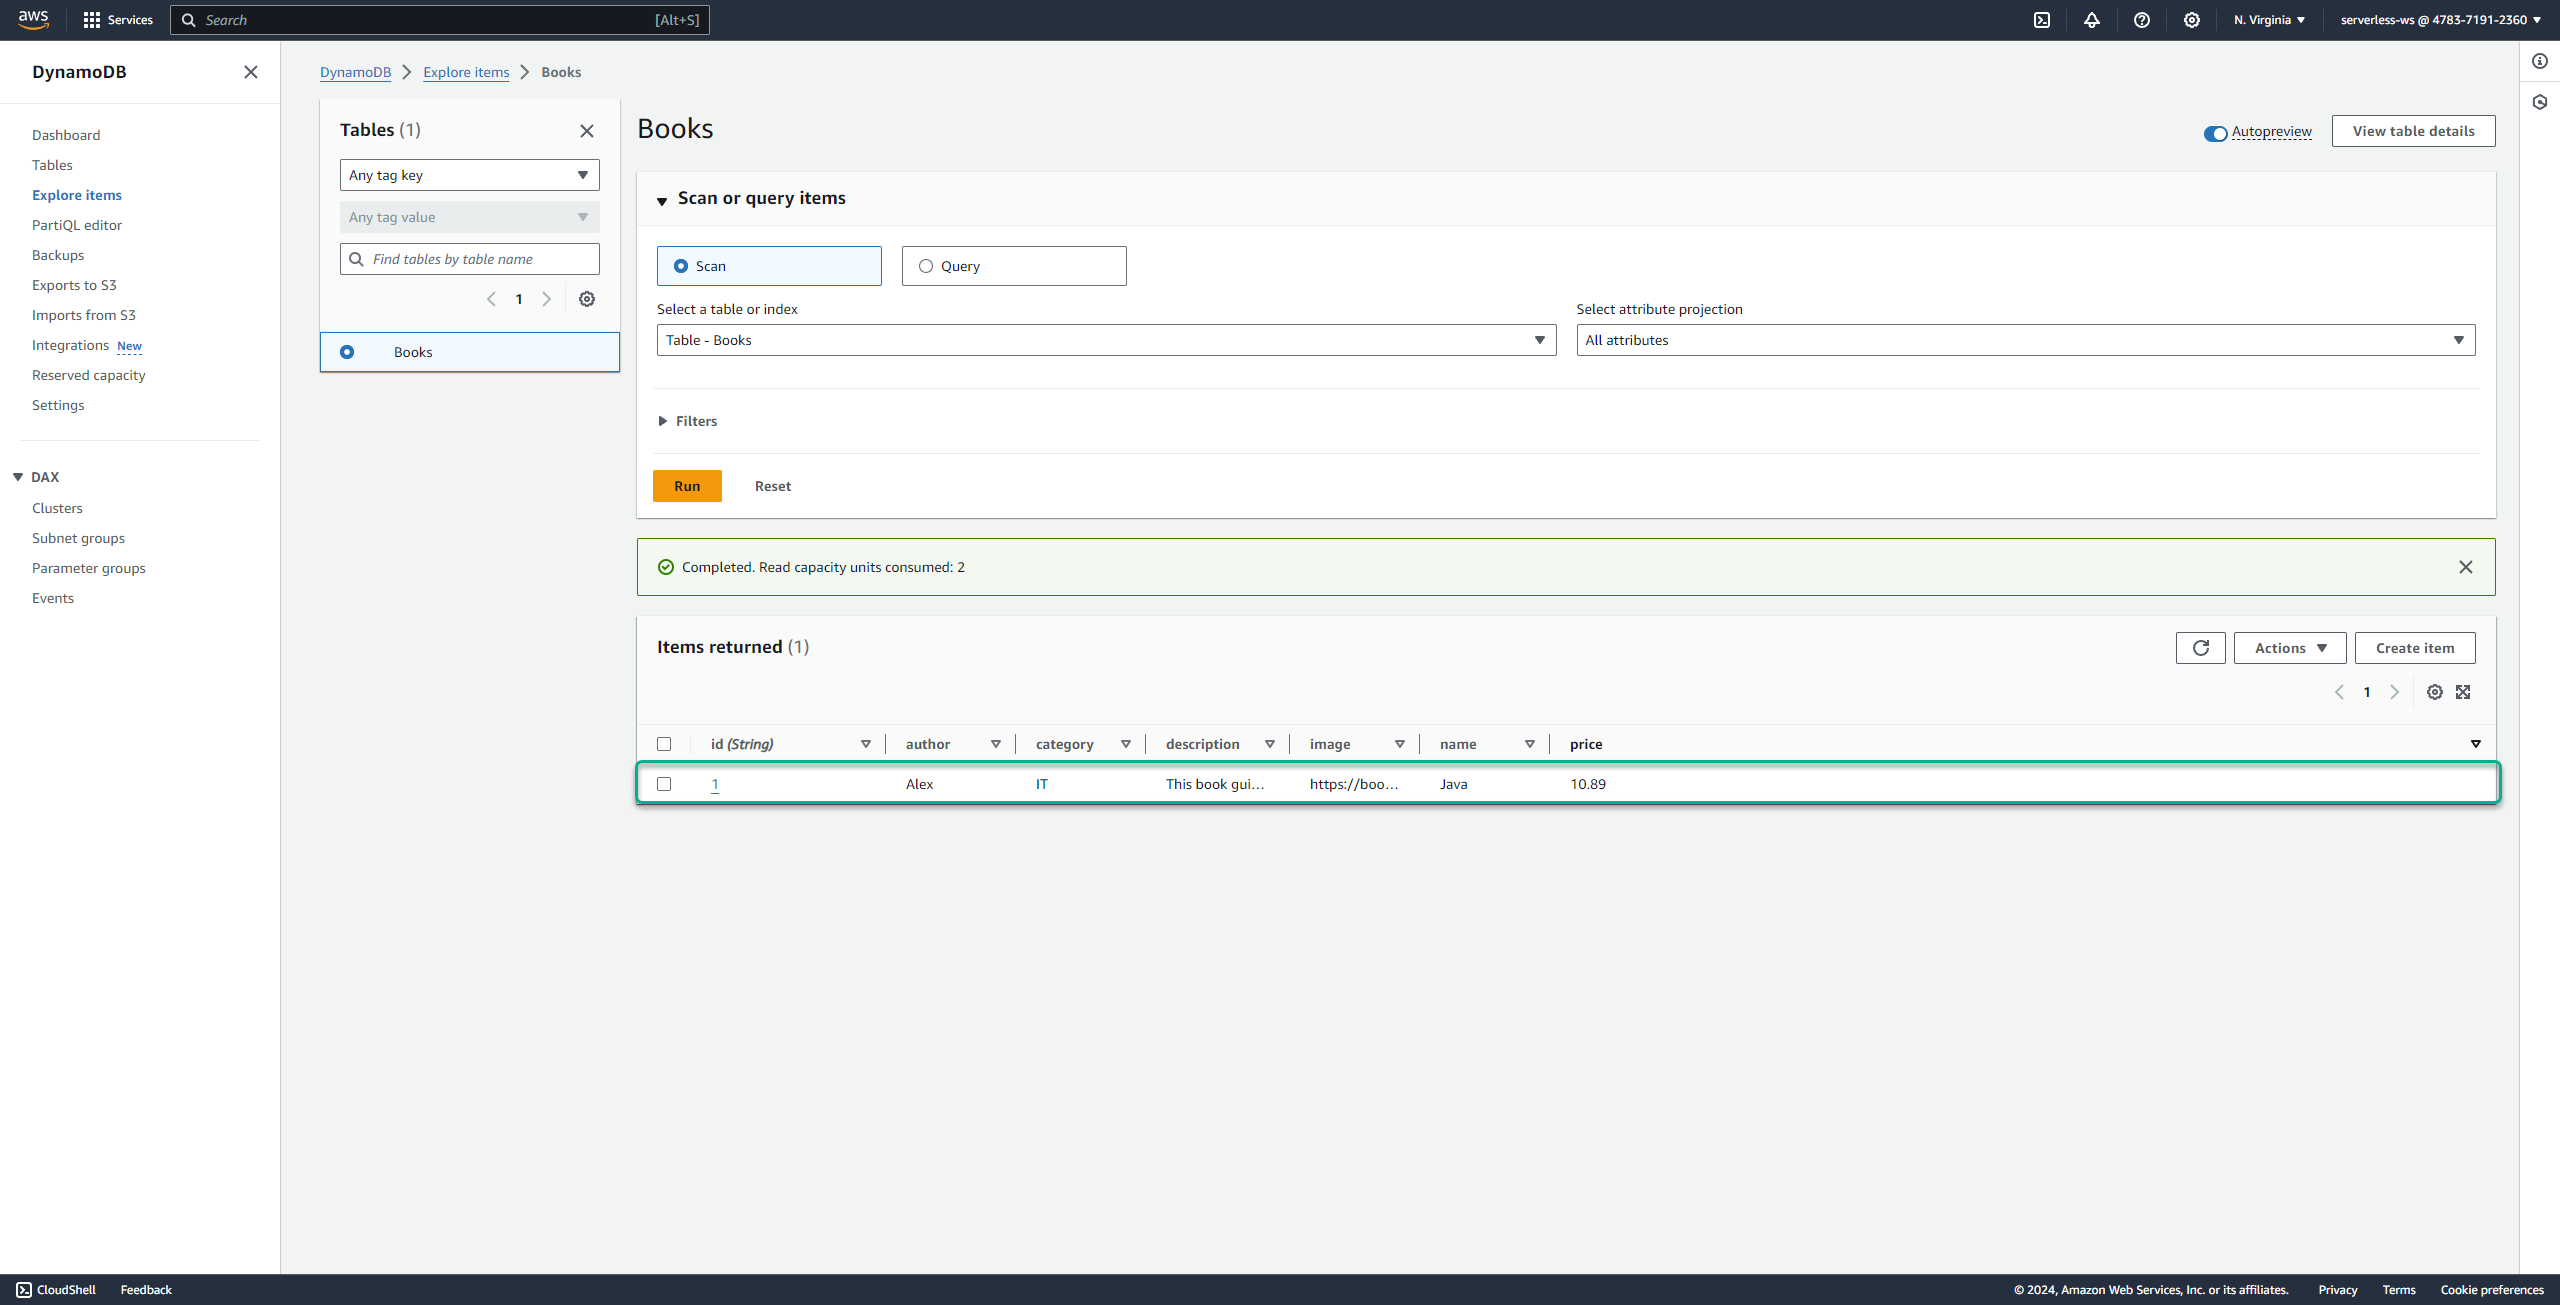Sort by the image column arrow
The width and height of the screenshot is (2560, 1305).
(1400, 744)
